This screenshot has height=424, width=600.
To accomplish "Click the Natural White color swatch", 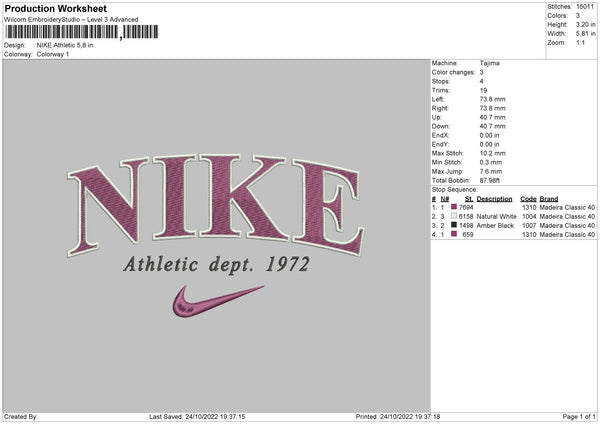I will tap(454, 216).
